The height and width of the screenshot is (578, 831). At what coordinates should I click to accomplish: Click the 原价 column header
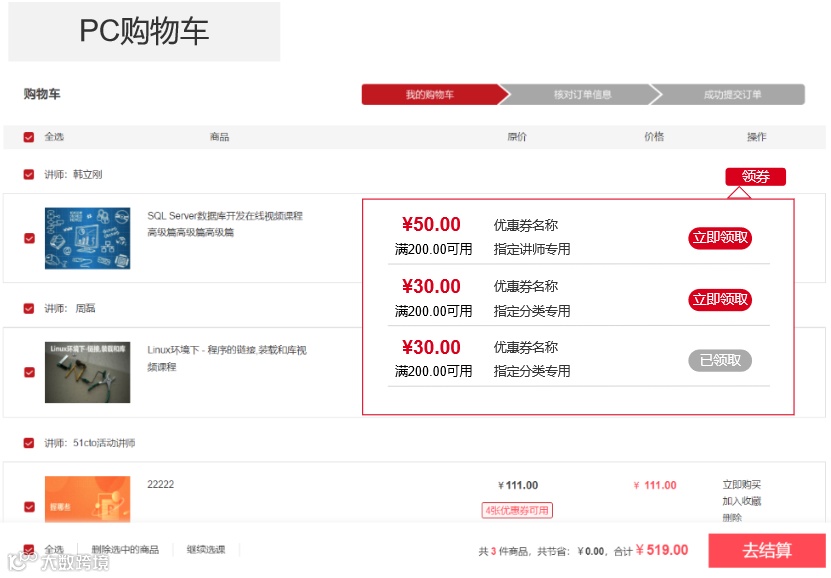[x=517, y=137]
